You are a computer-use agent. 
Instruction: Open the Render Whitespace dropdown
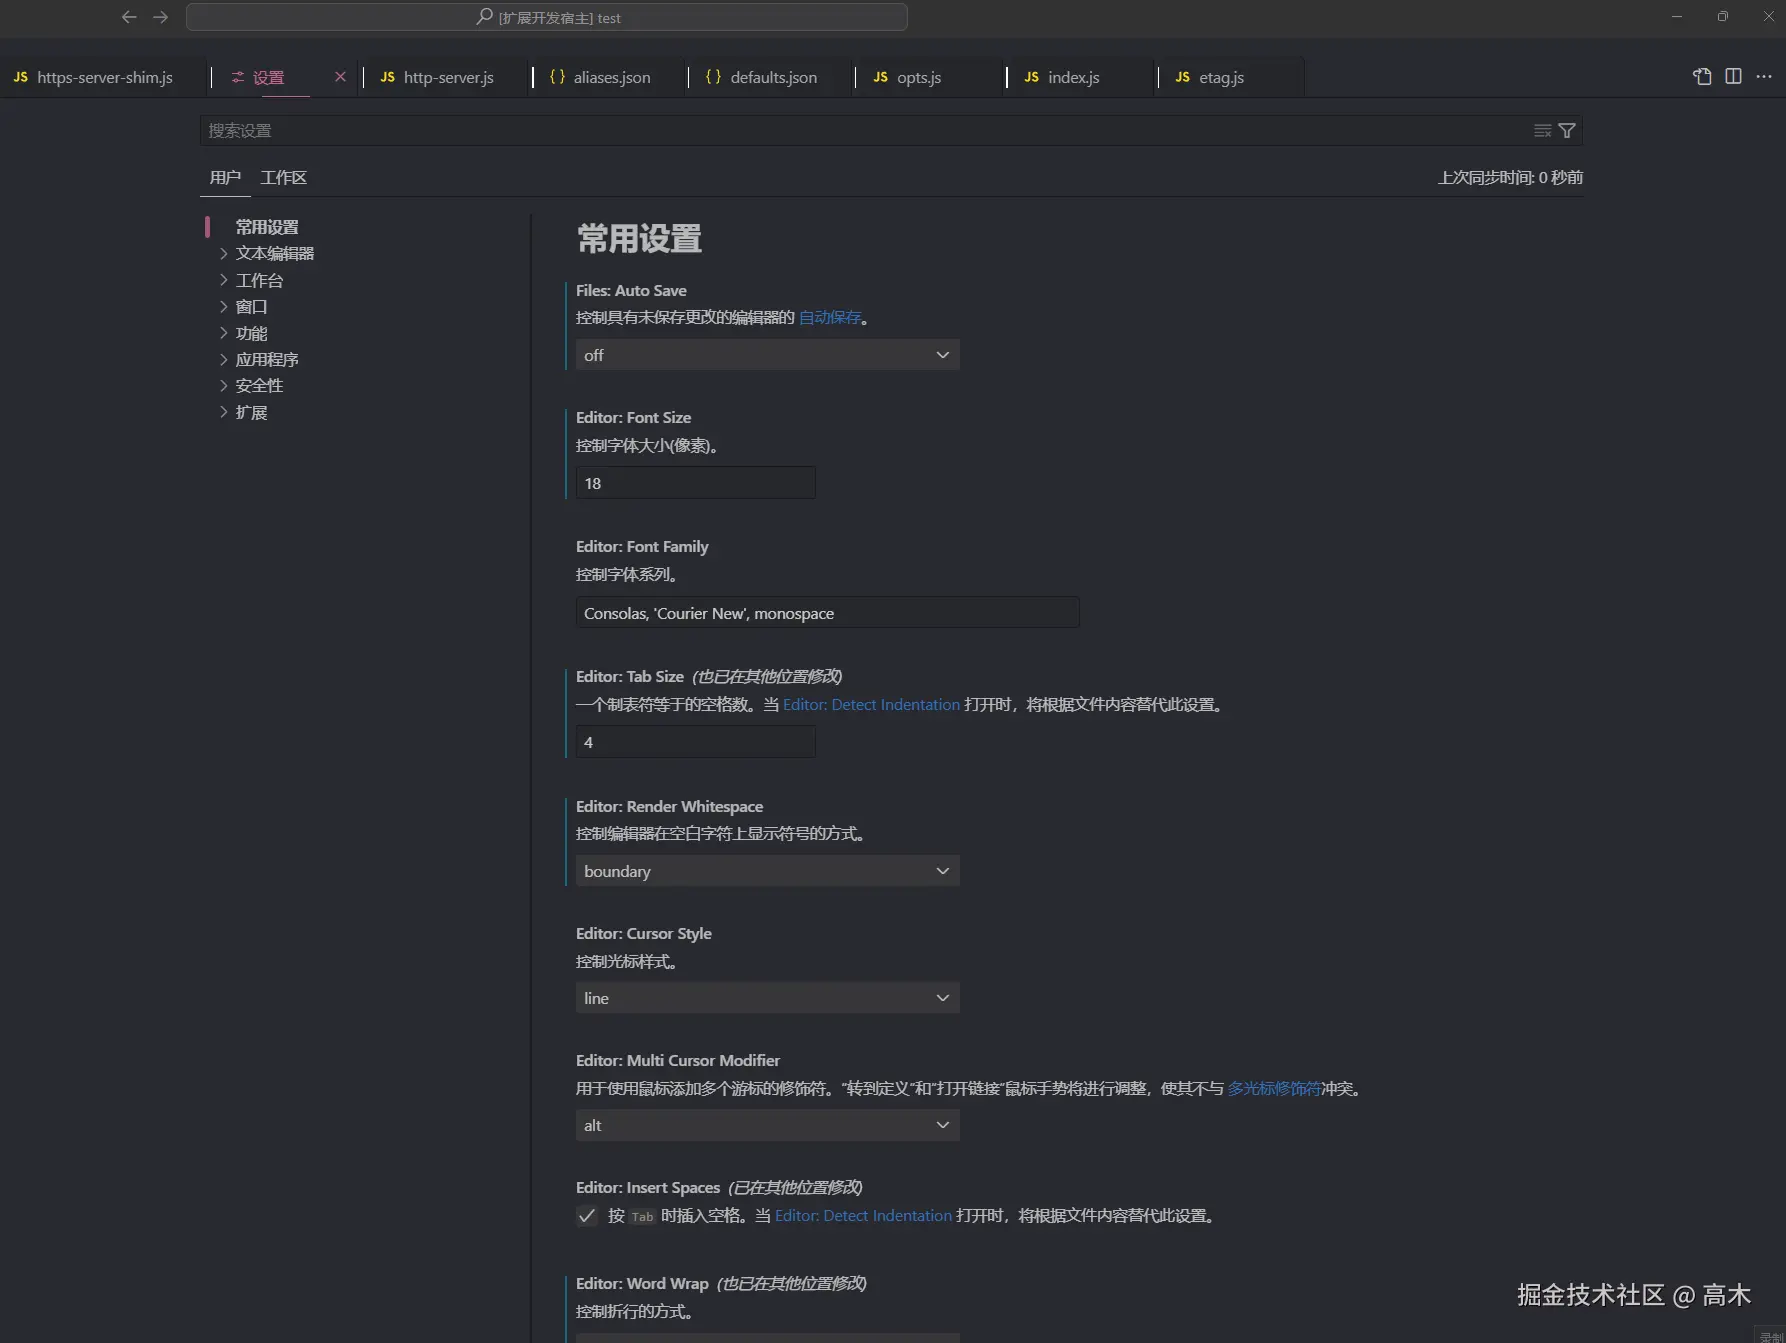pos(766,870)
